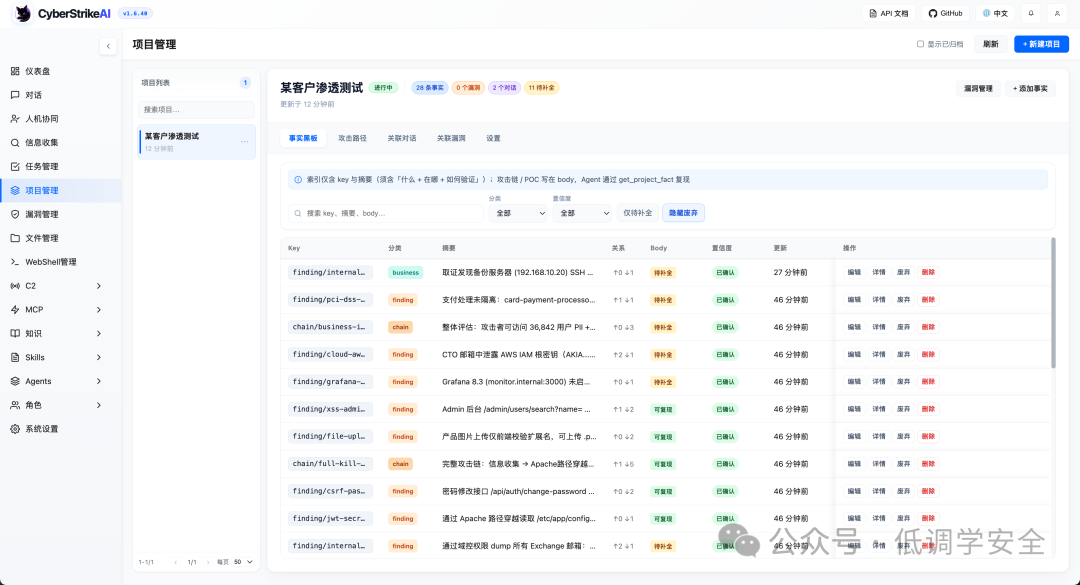Open the per-page 50 dropdown
Viewport: 1080px width, 585px height.
(243, 562)
